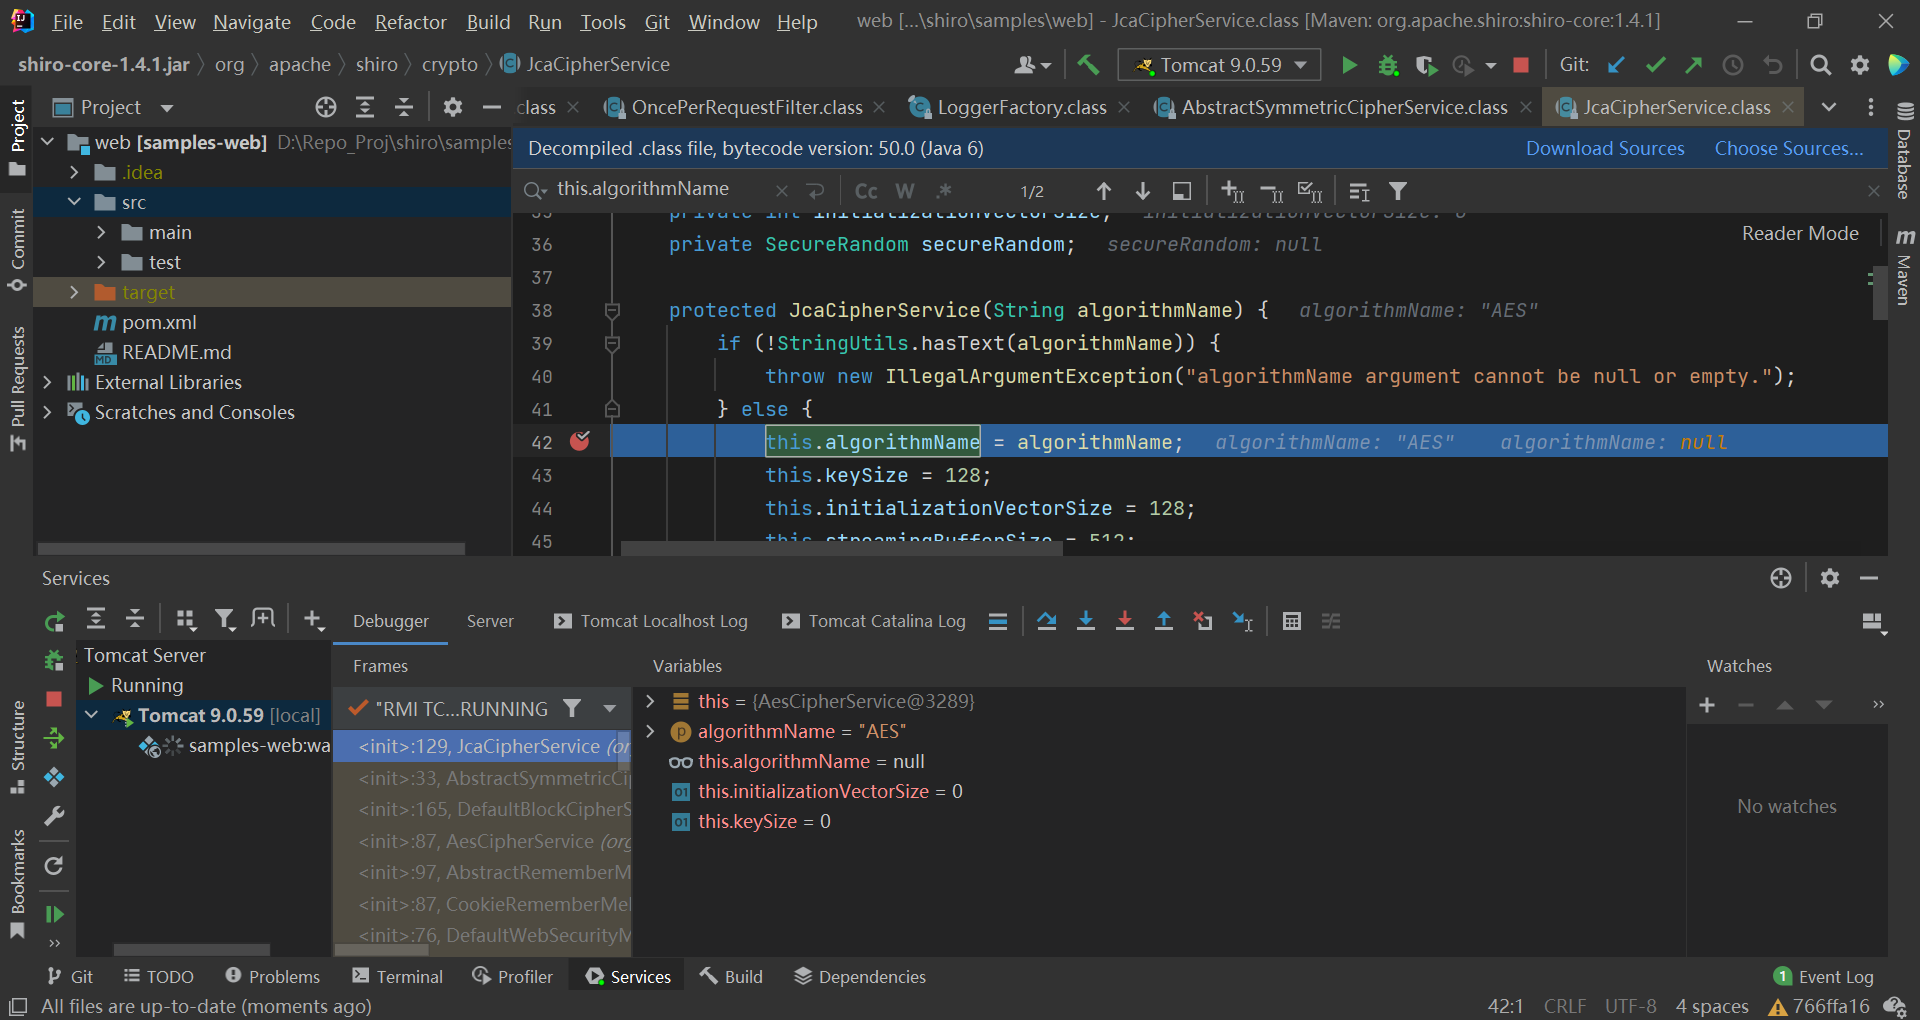Rerun the service with green refresh icon
Image resolution: width=1920 pixels, height=1020 pixels.
(55, 621)
